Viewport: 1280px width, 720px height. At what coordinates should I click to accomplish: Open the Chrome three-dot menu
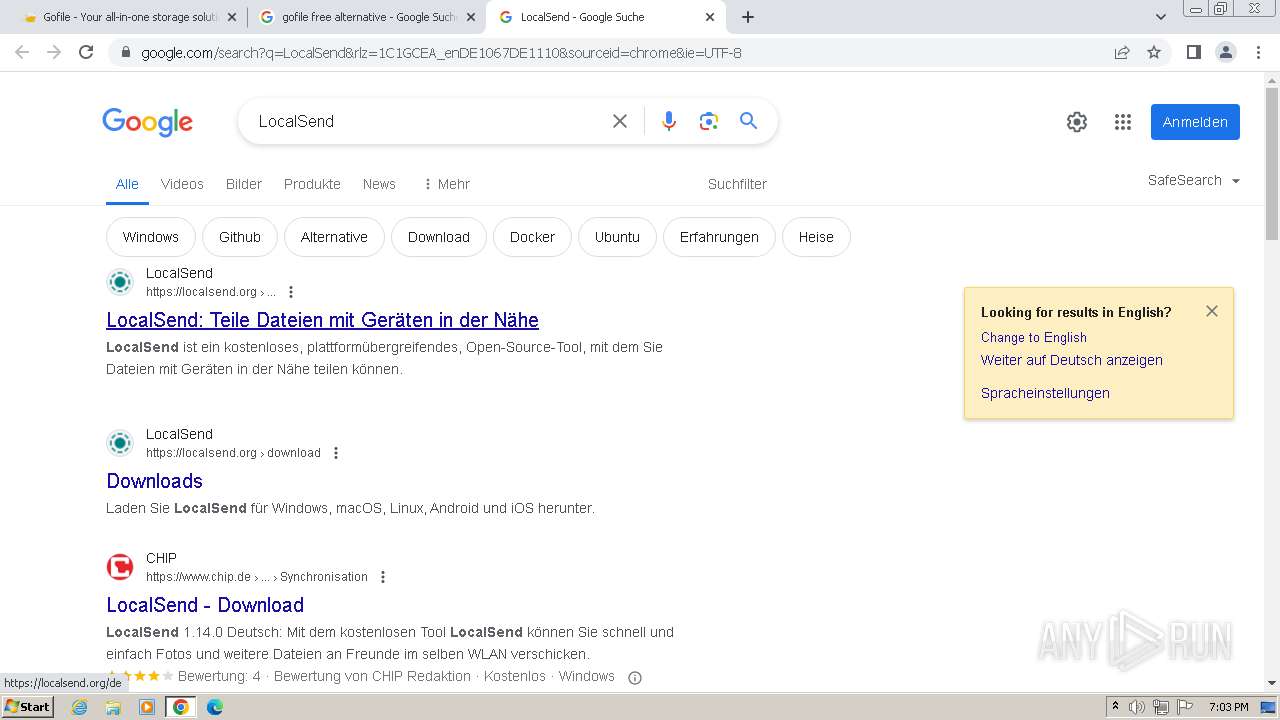[x=1258, y=52]
